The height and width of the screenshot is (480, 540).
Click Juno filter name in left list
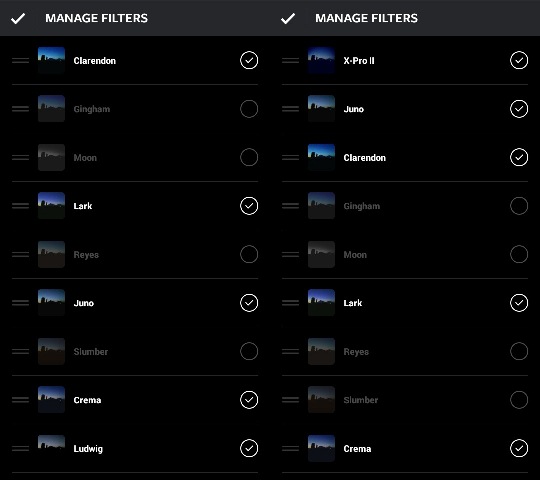pos(84,303)
